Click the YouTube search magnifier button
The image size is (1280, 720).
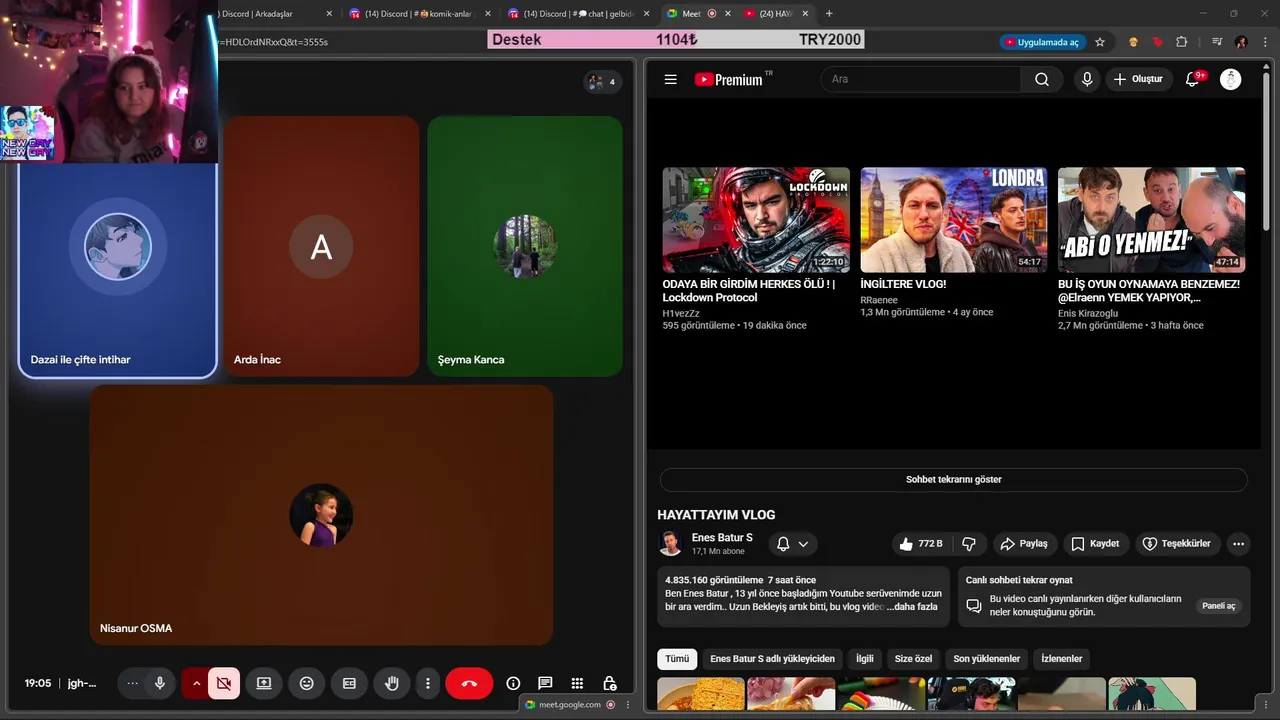coord(1042,79)
